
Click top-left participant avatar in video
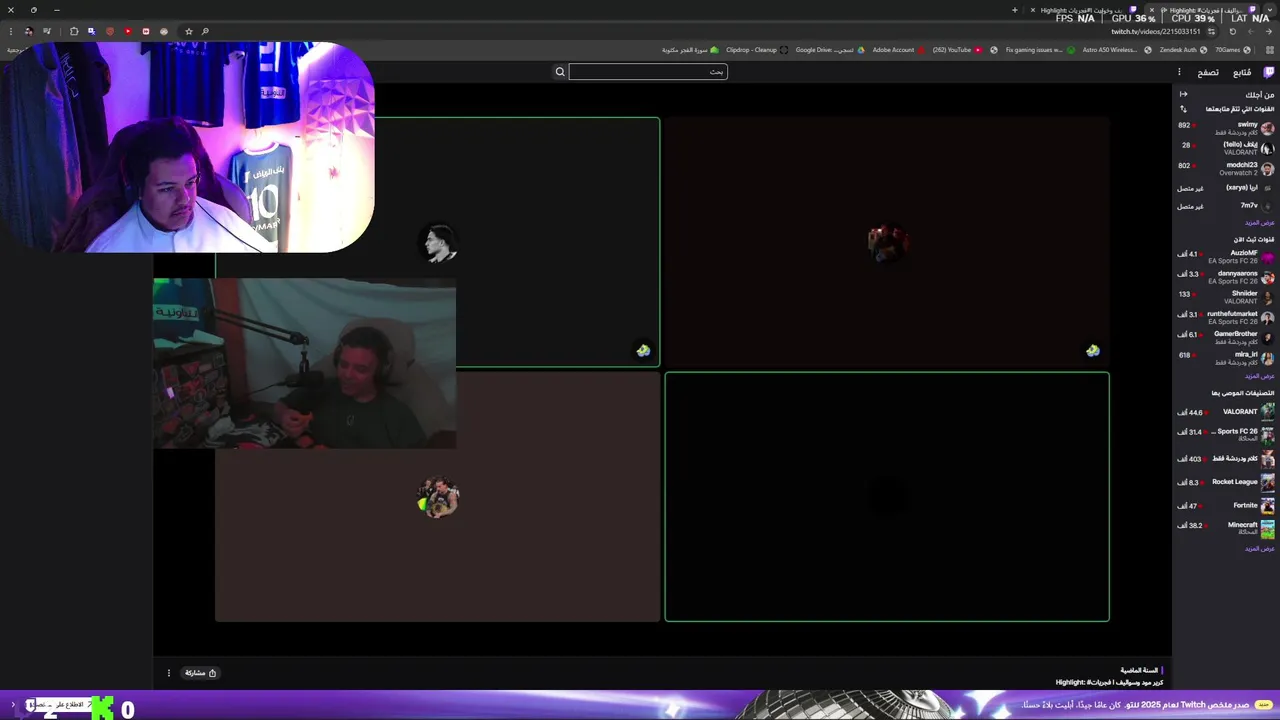click(438, 243)
